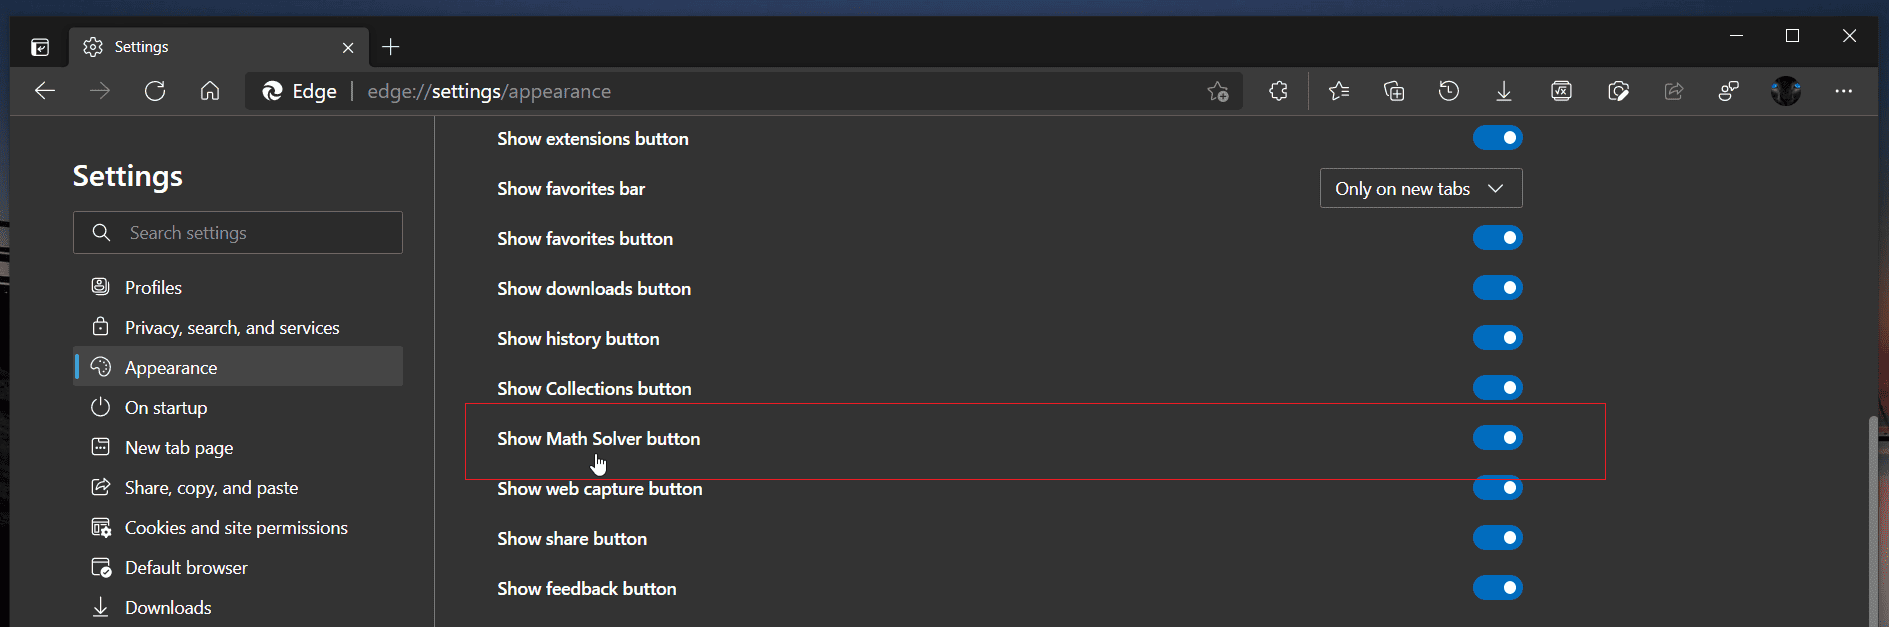Viewport: 1889px width, 627px height.
Task: Click the Search settings field
Action: 238,232
